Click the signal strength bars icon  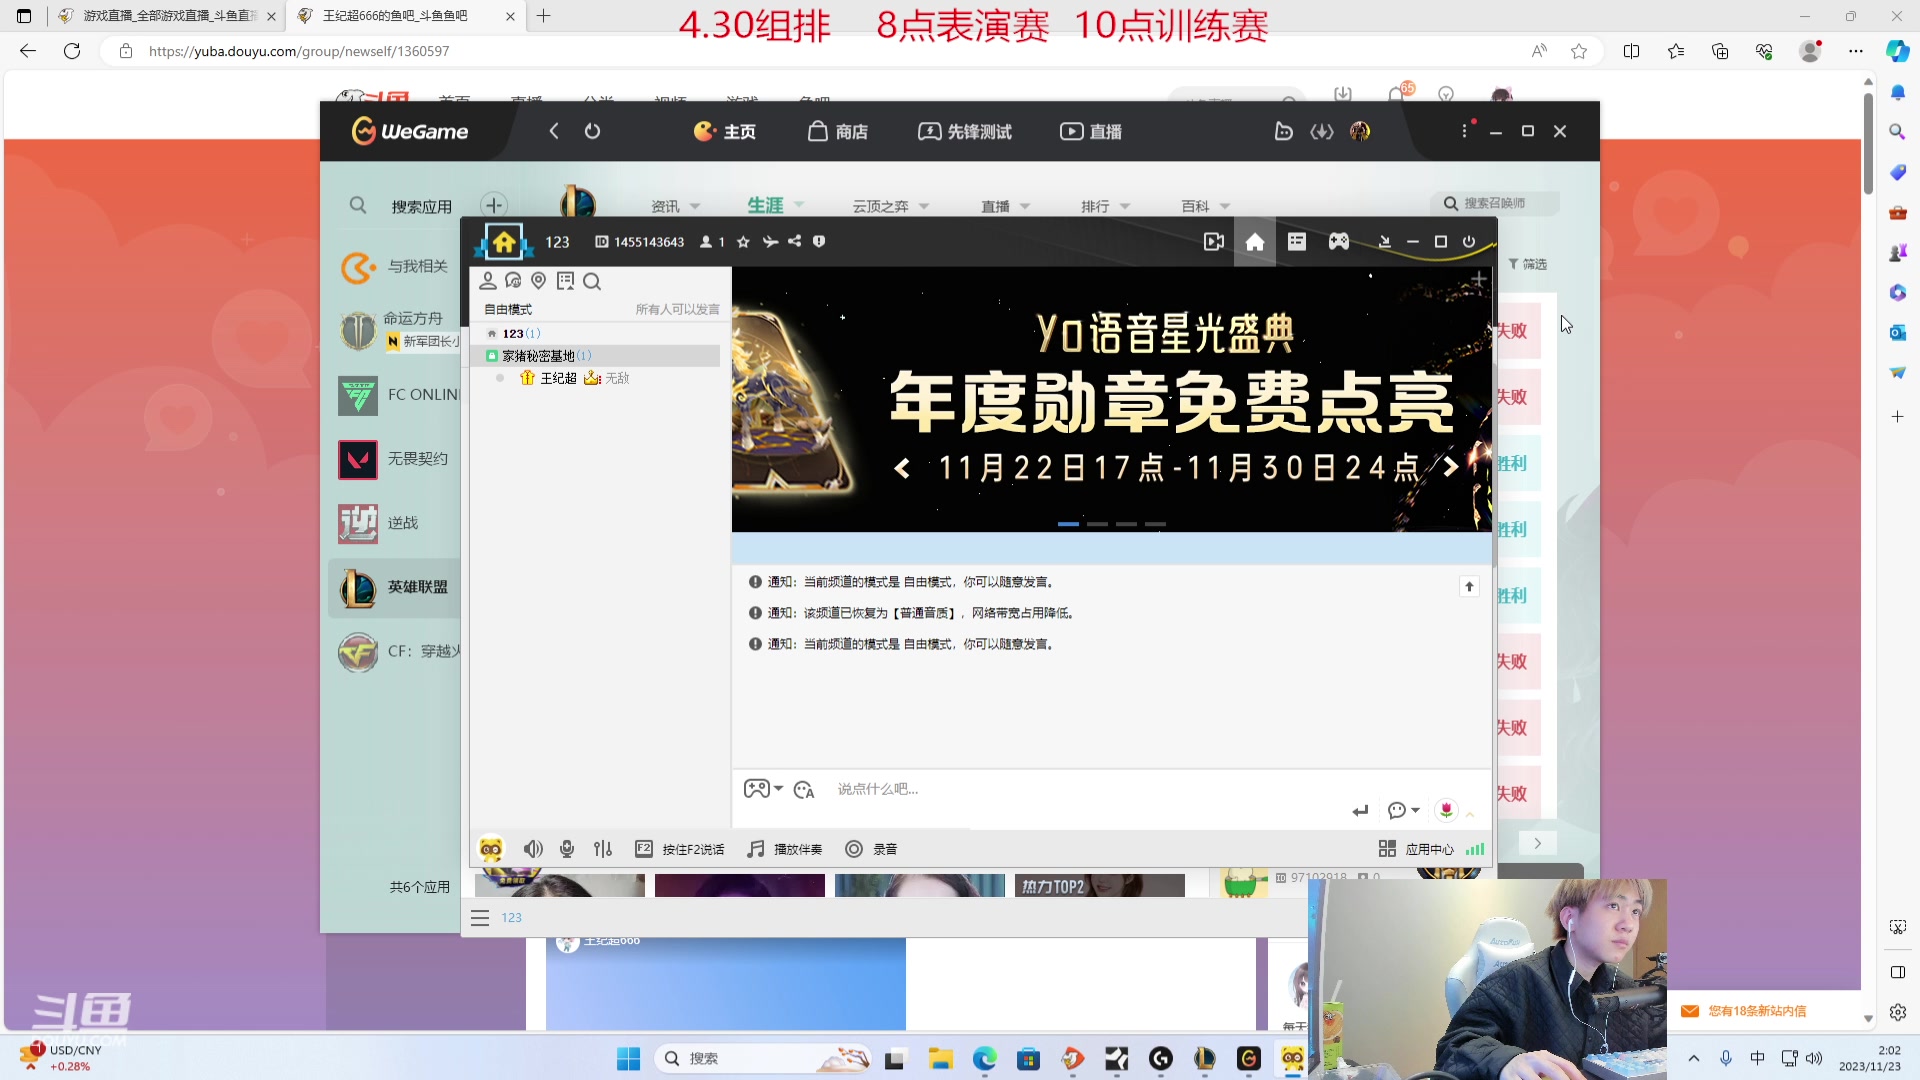[1475, 849]
